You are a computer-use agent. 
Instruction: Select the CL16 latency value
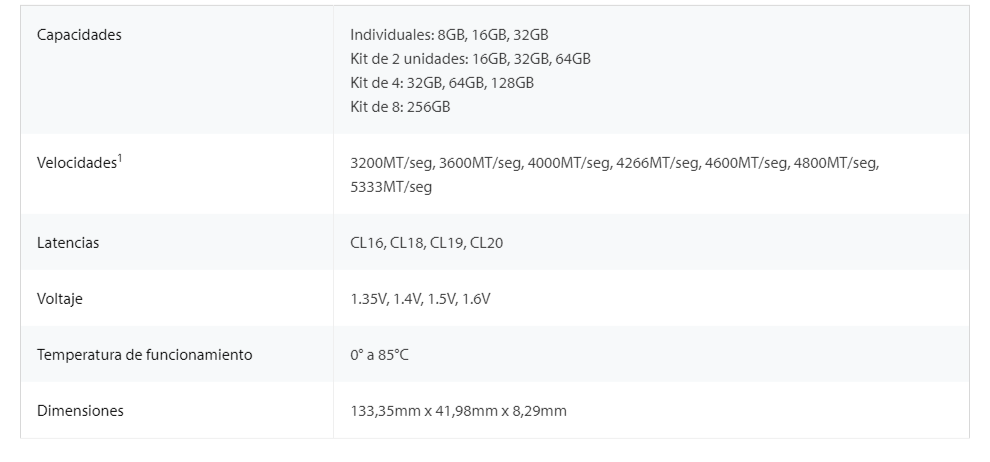[x=367, y=243]
